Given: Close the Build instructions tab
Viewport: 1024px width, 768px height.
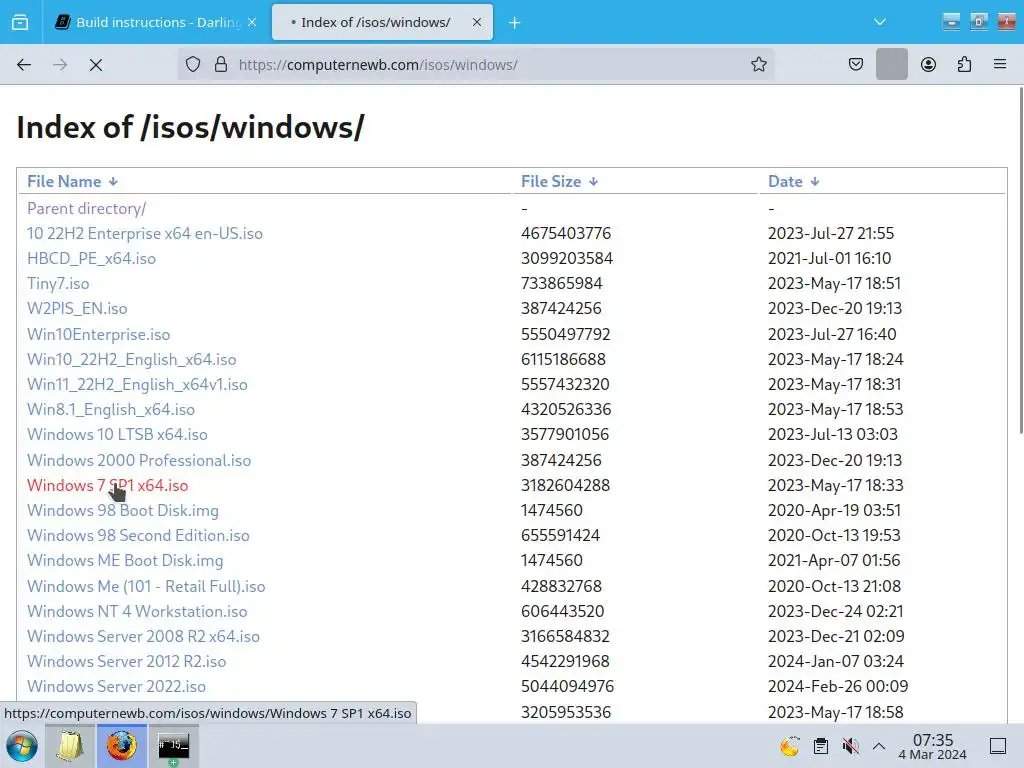Looking at the screenshot, I should pyautogui.click(x=252, y=22).
